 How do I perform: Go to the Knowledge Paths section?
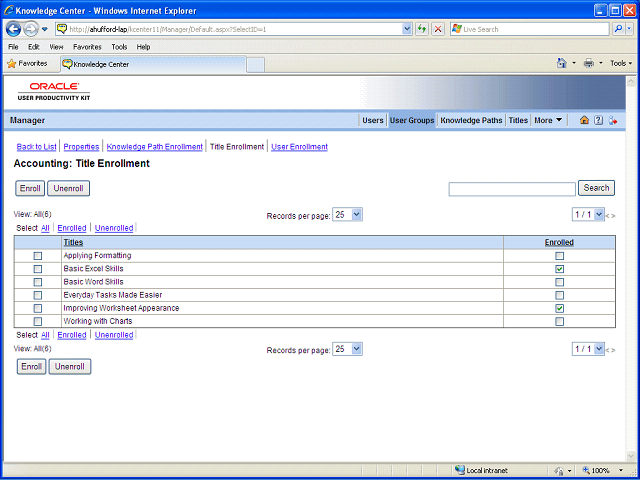tap(471, 120)
